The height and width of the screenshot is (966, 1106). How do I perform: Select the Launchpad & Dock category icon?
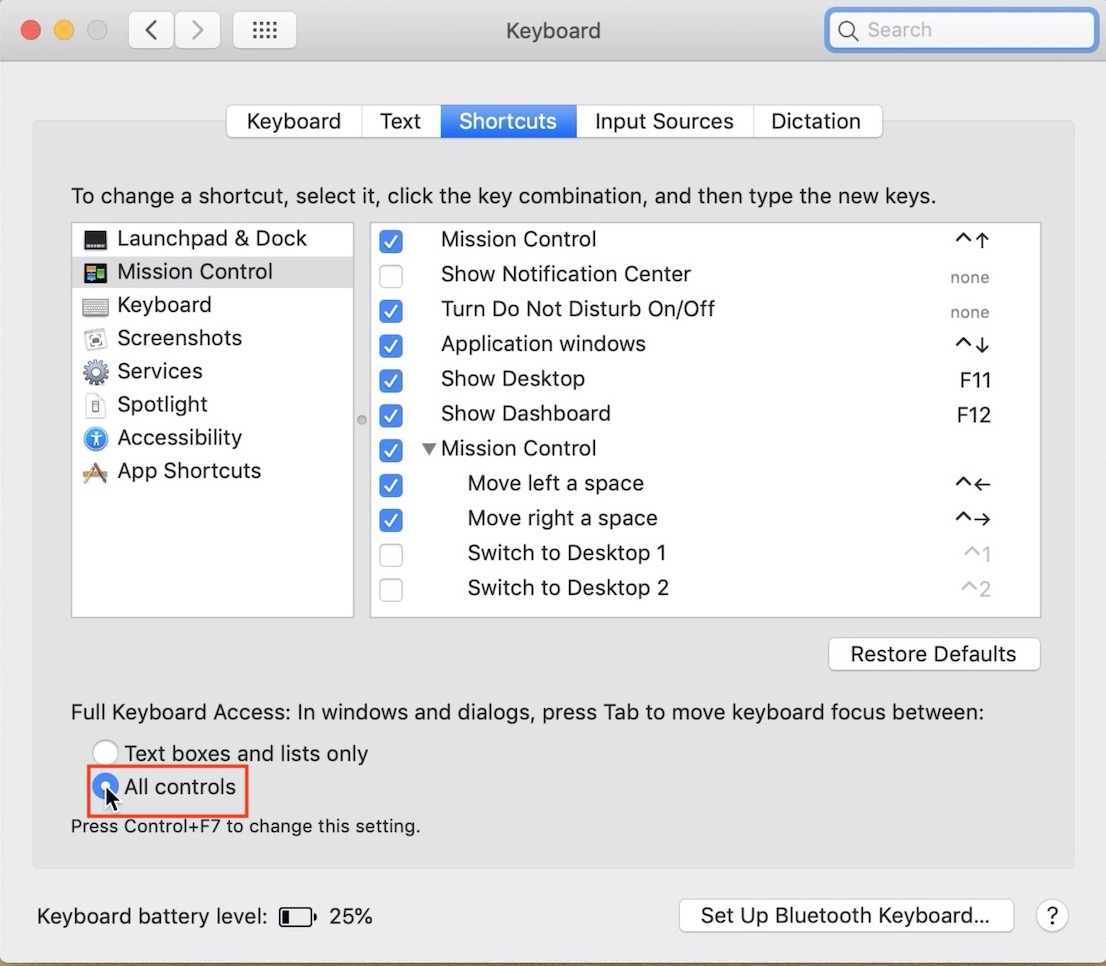(96, 239)
